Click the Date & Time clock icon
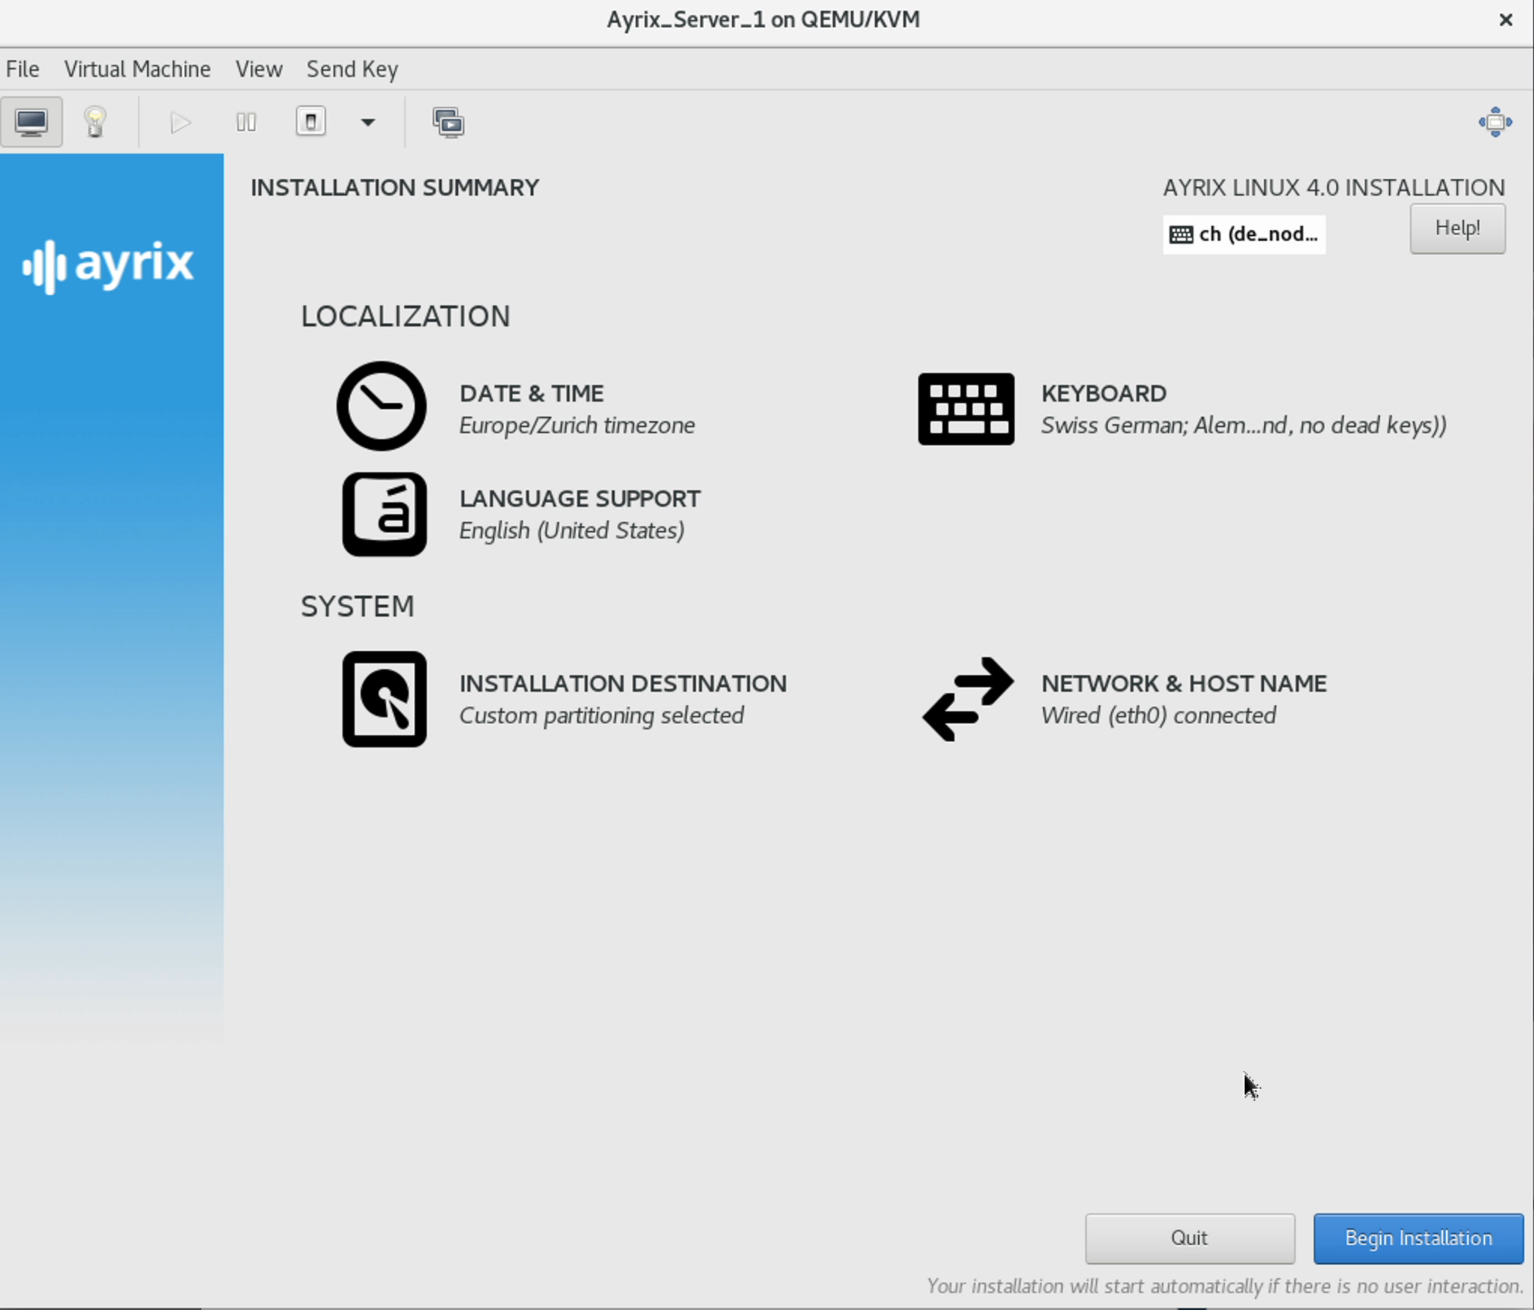Viewport: 1534px width, 1310px height. point(381,406)
